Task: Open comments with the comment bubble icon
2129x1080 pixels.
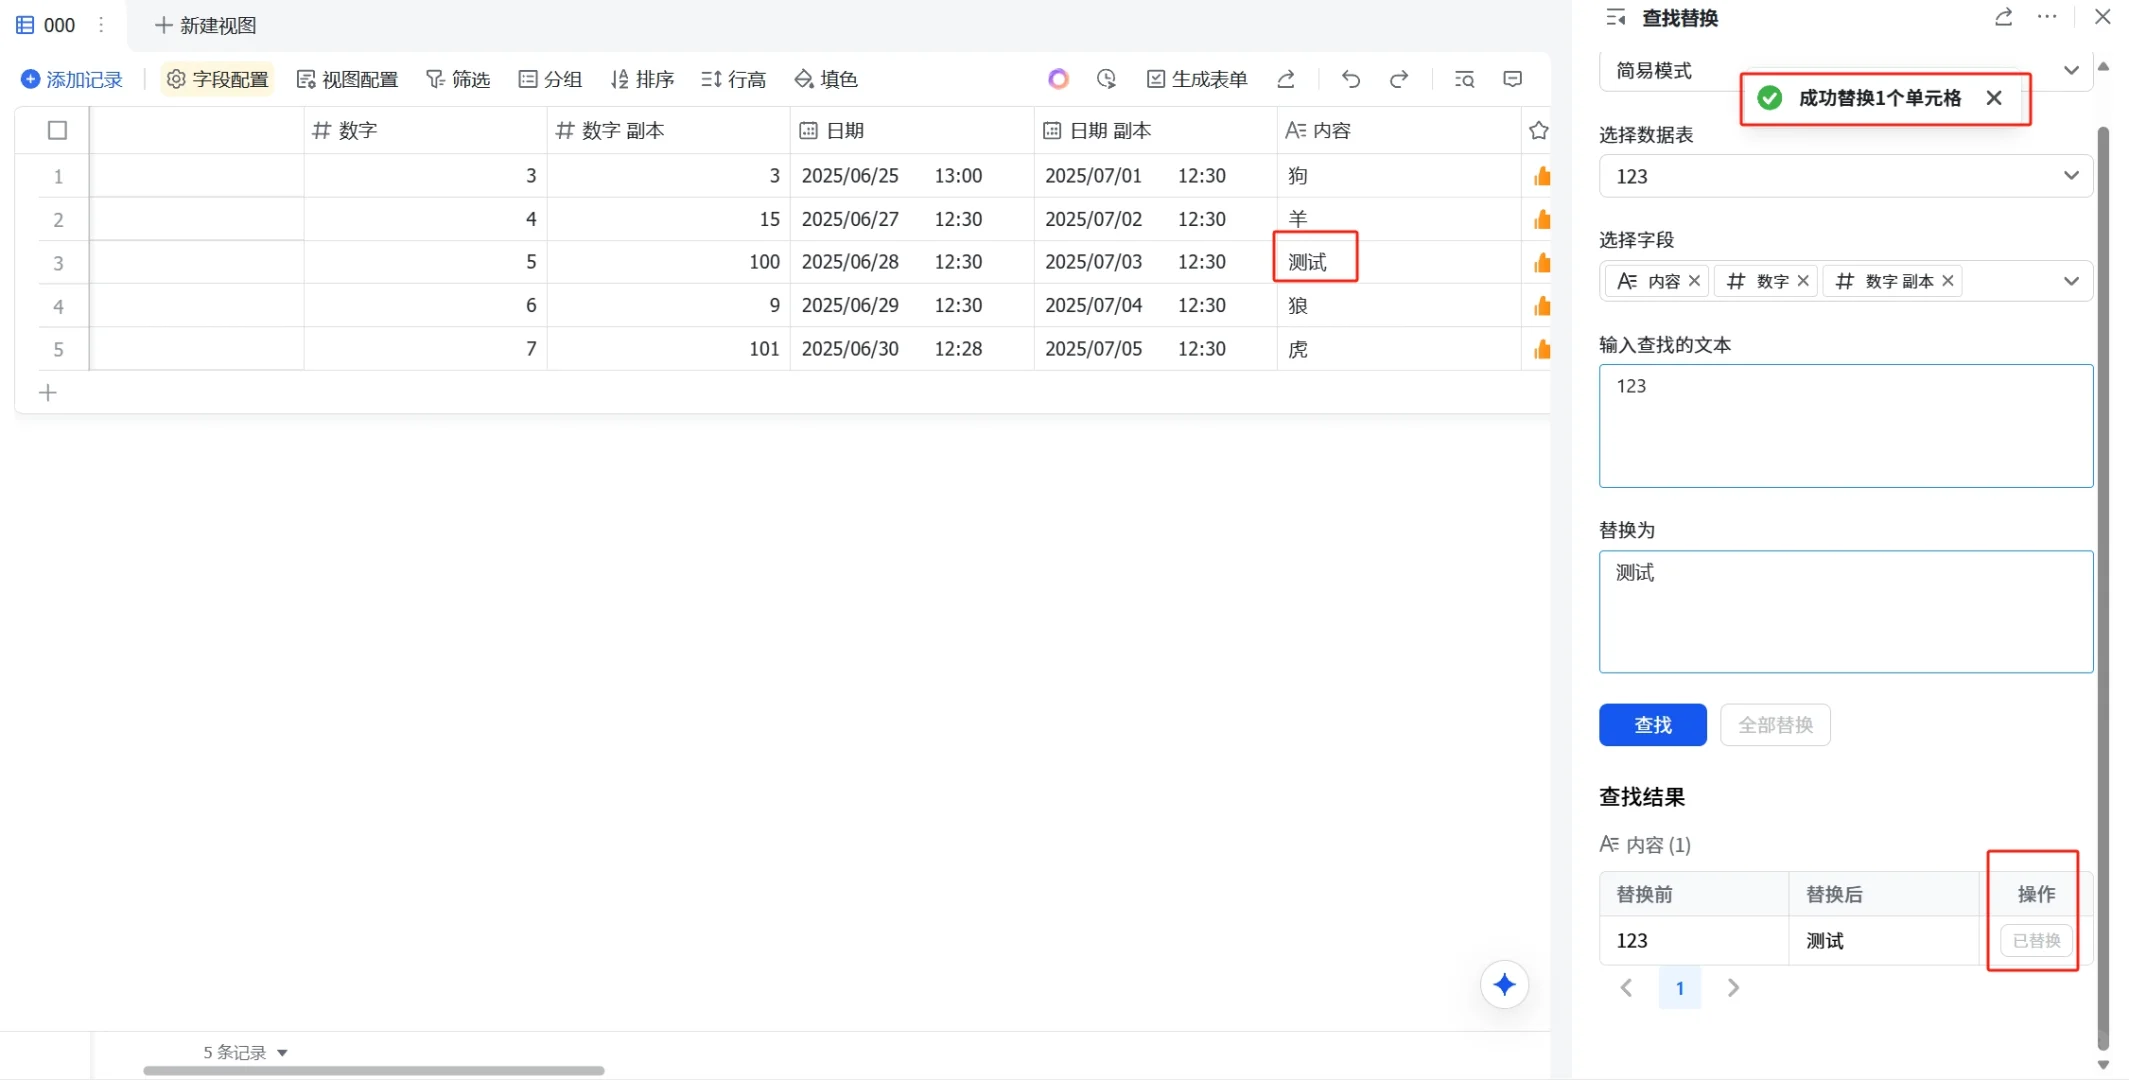Action: click(x=1511, y=79)
